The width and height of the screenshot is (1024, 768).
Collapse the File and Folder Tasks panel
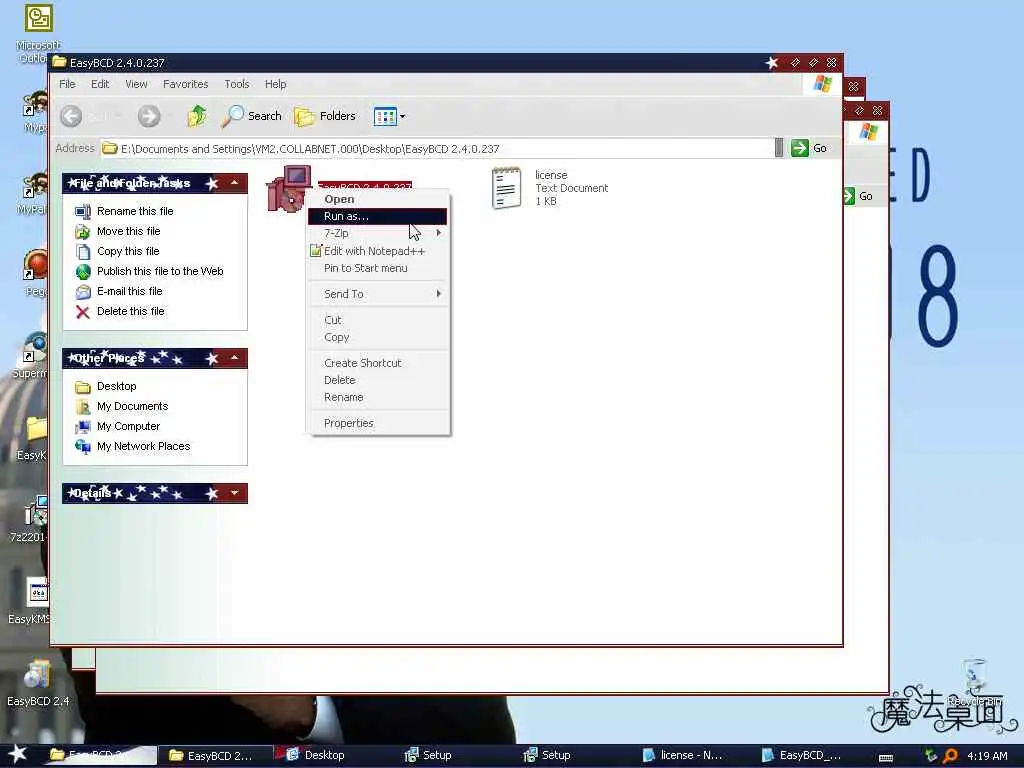click(x=234, y=184)
